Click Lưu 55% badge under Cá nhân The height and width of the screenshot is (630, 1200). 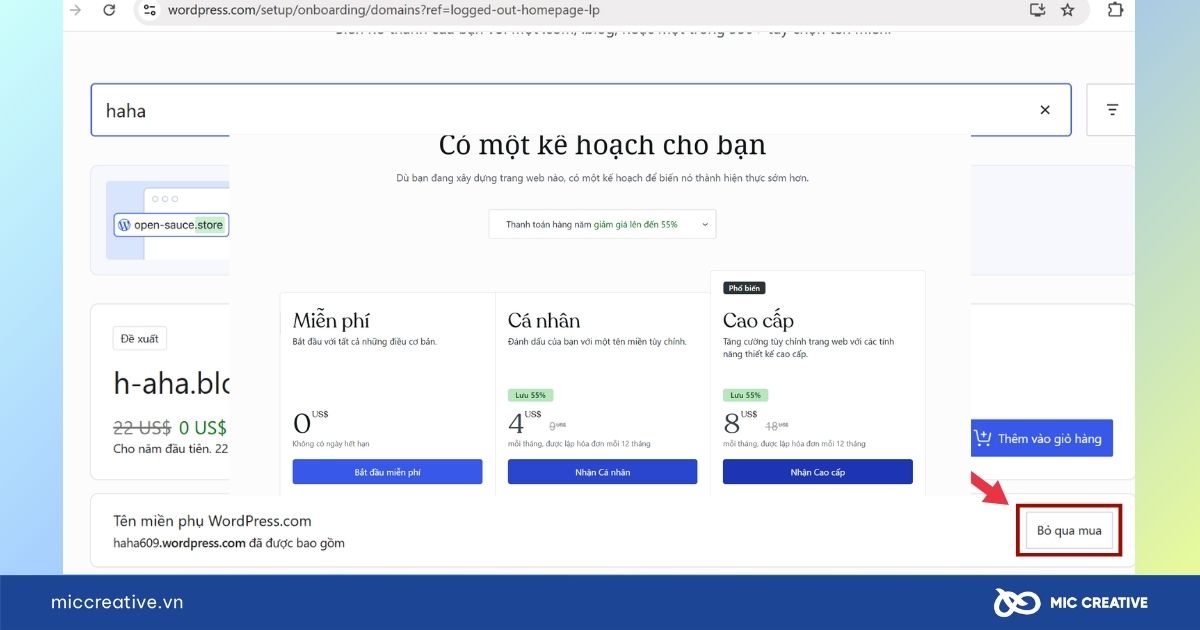531,395
